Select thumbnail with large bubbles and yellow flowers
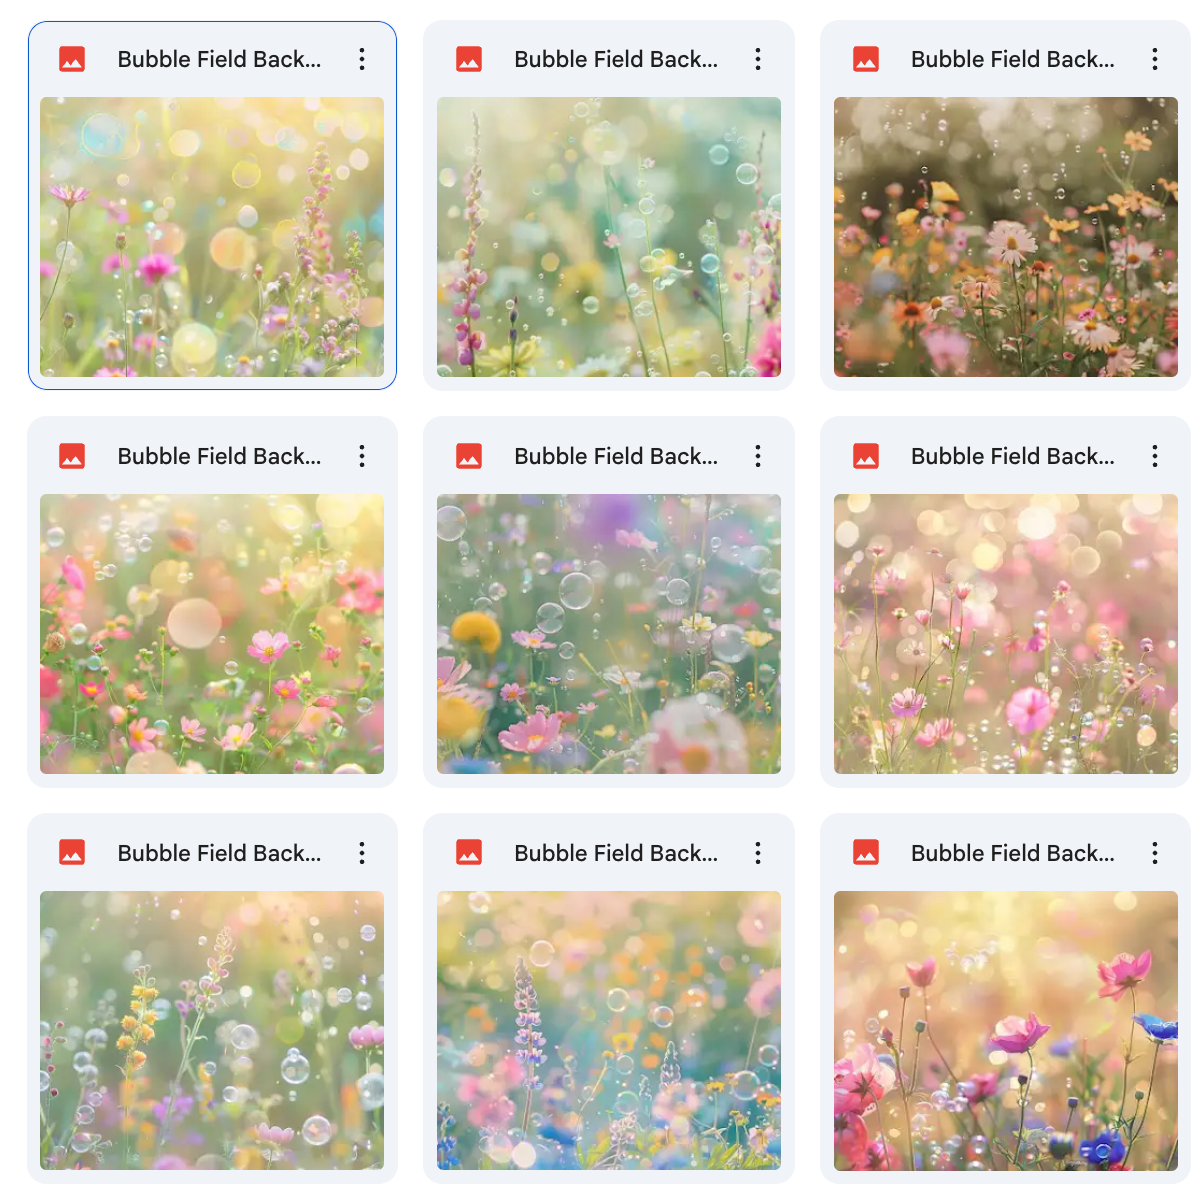Viewport: 1204px width, 1190px height. (609, 634)
